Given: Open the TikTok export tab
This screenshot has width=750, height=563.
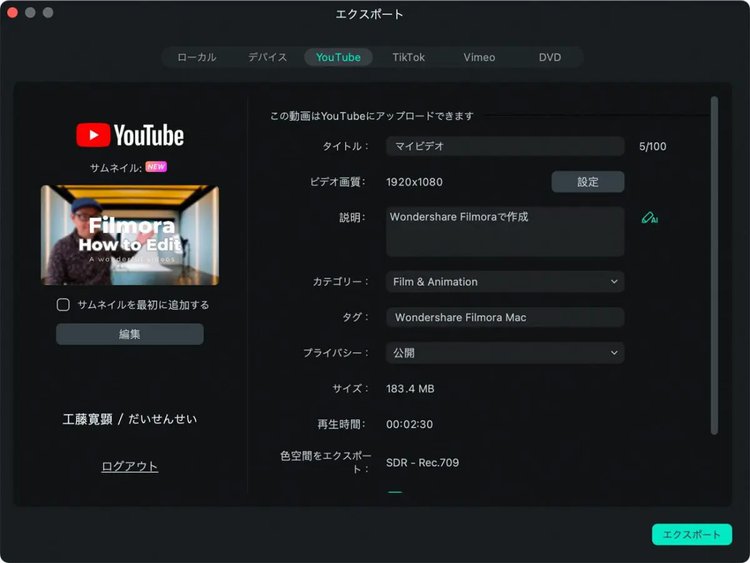Looking at the screenshot, I should coord(408,57).
